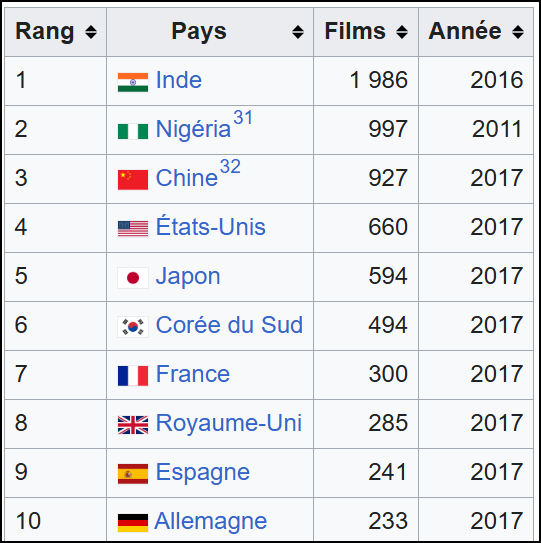Sort table by Films column arrows
The width and height of the screenshot is (541, 543).
402,32
